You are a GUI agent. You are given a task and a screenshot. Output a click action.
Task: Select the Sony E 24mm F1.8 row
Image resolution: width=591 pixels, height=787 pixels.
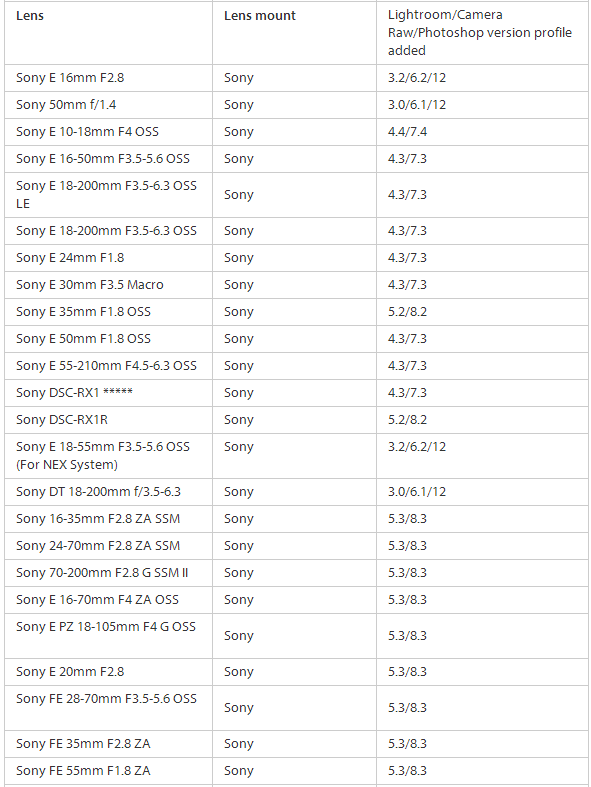click(x=296, y=258)
